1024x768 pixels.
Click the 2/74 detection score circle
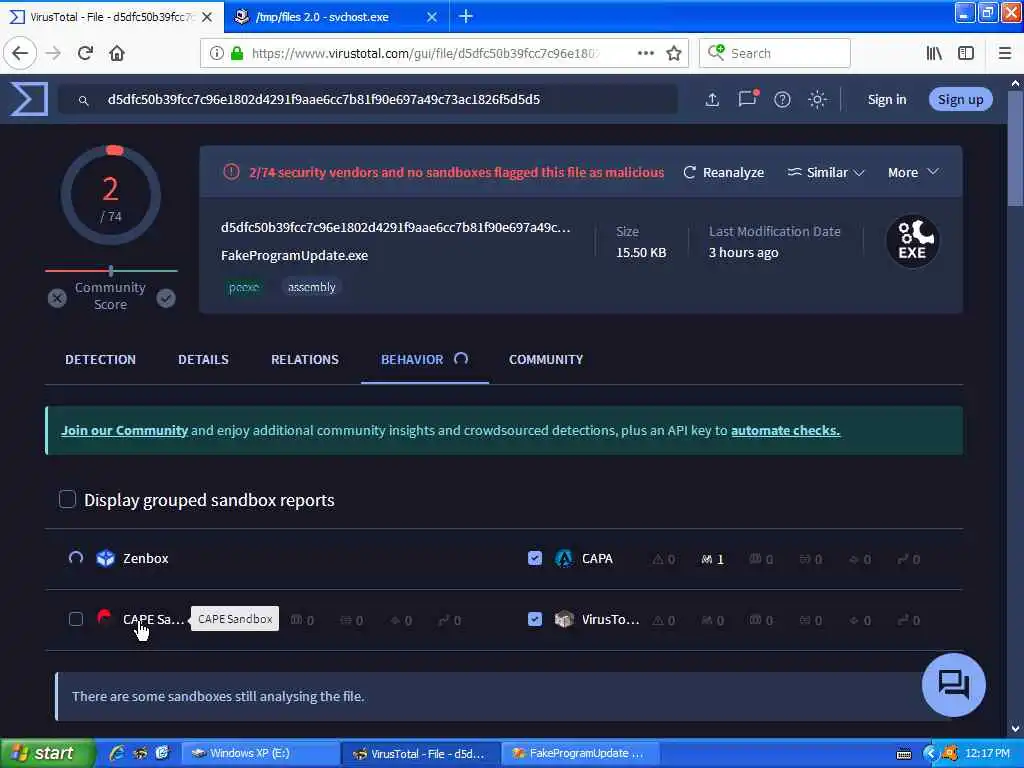pyautogui.click(x=110, y=195)
